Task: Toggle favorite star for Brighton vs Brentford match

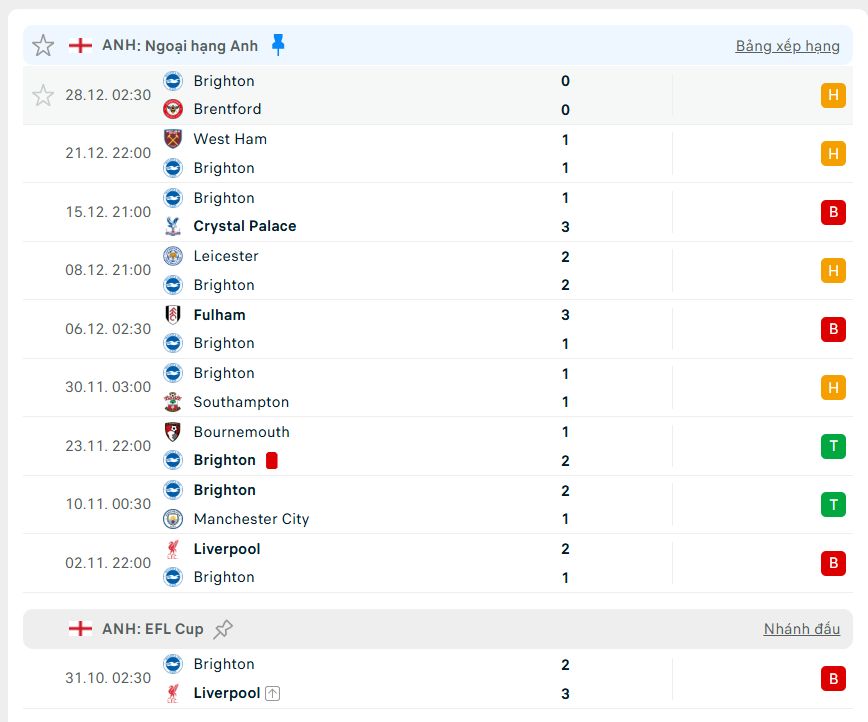Action: (x=43, y=95)
